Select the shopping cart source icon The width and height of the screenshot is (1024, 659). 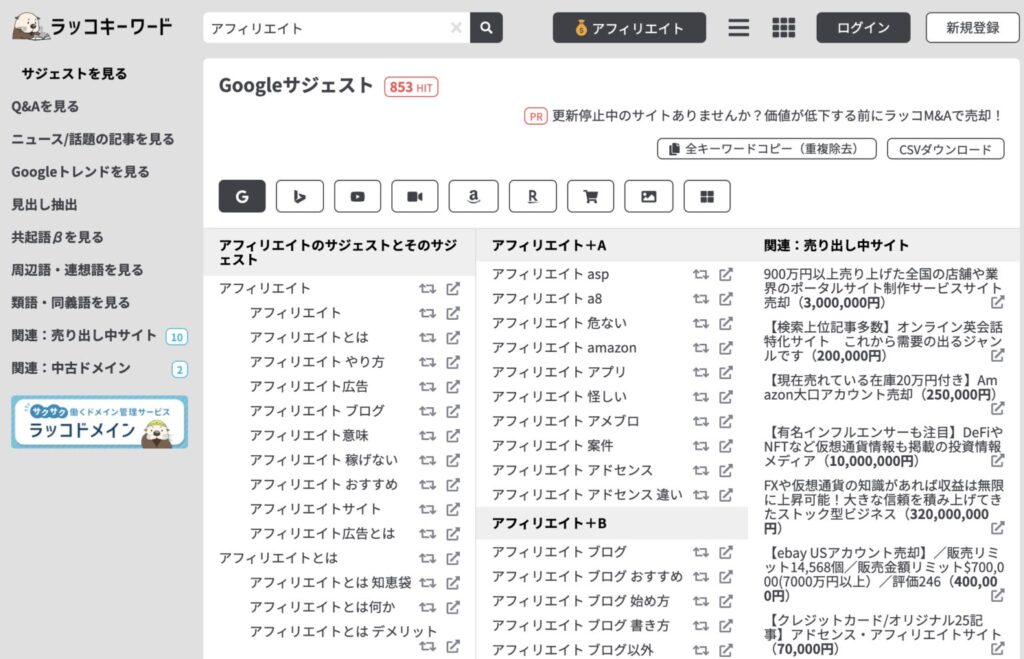point(590,196)
